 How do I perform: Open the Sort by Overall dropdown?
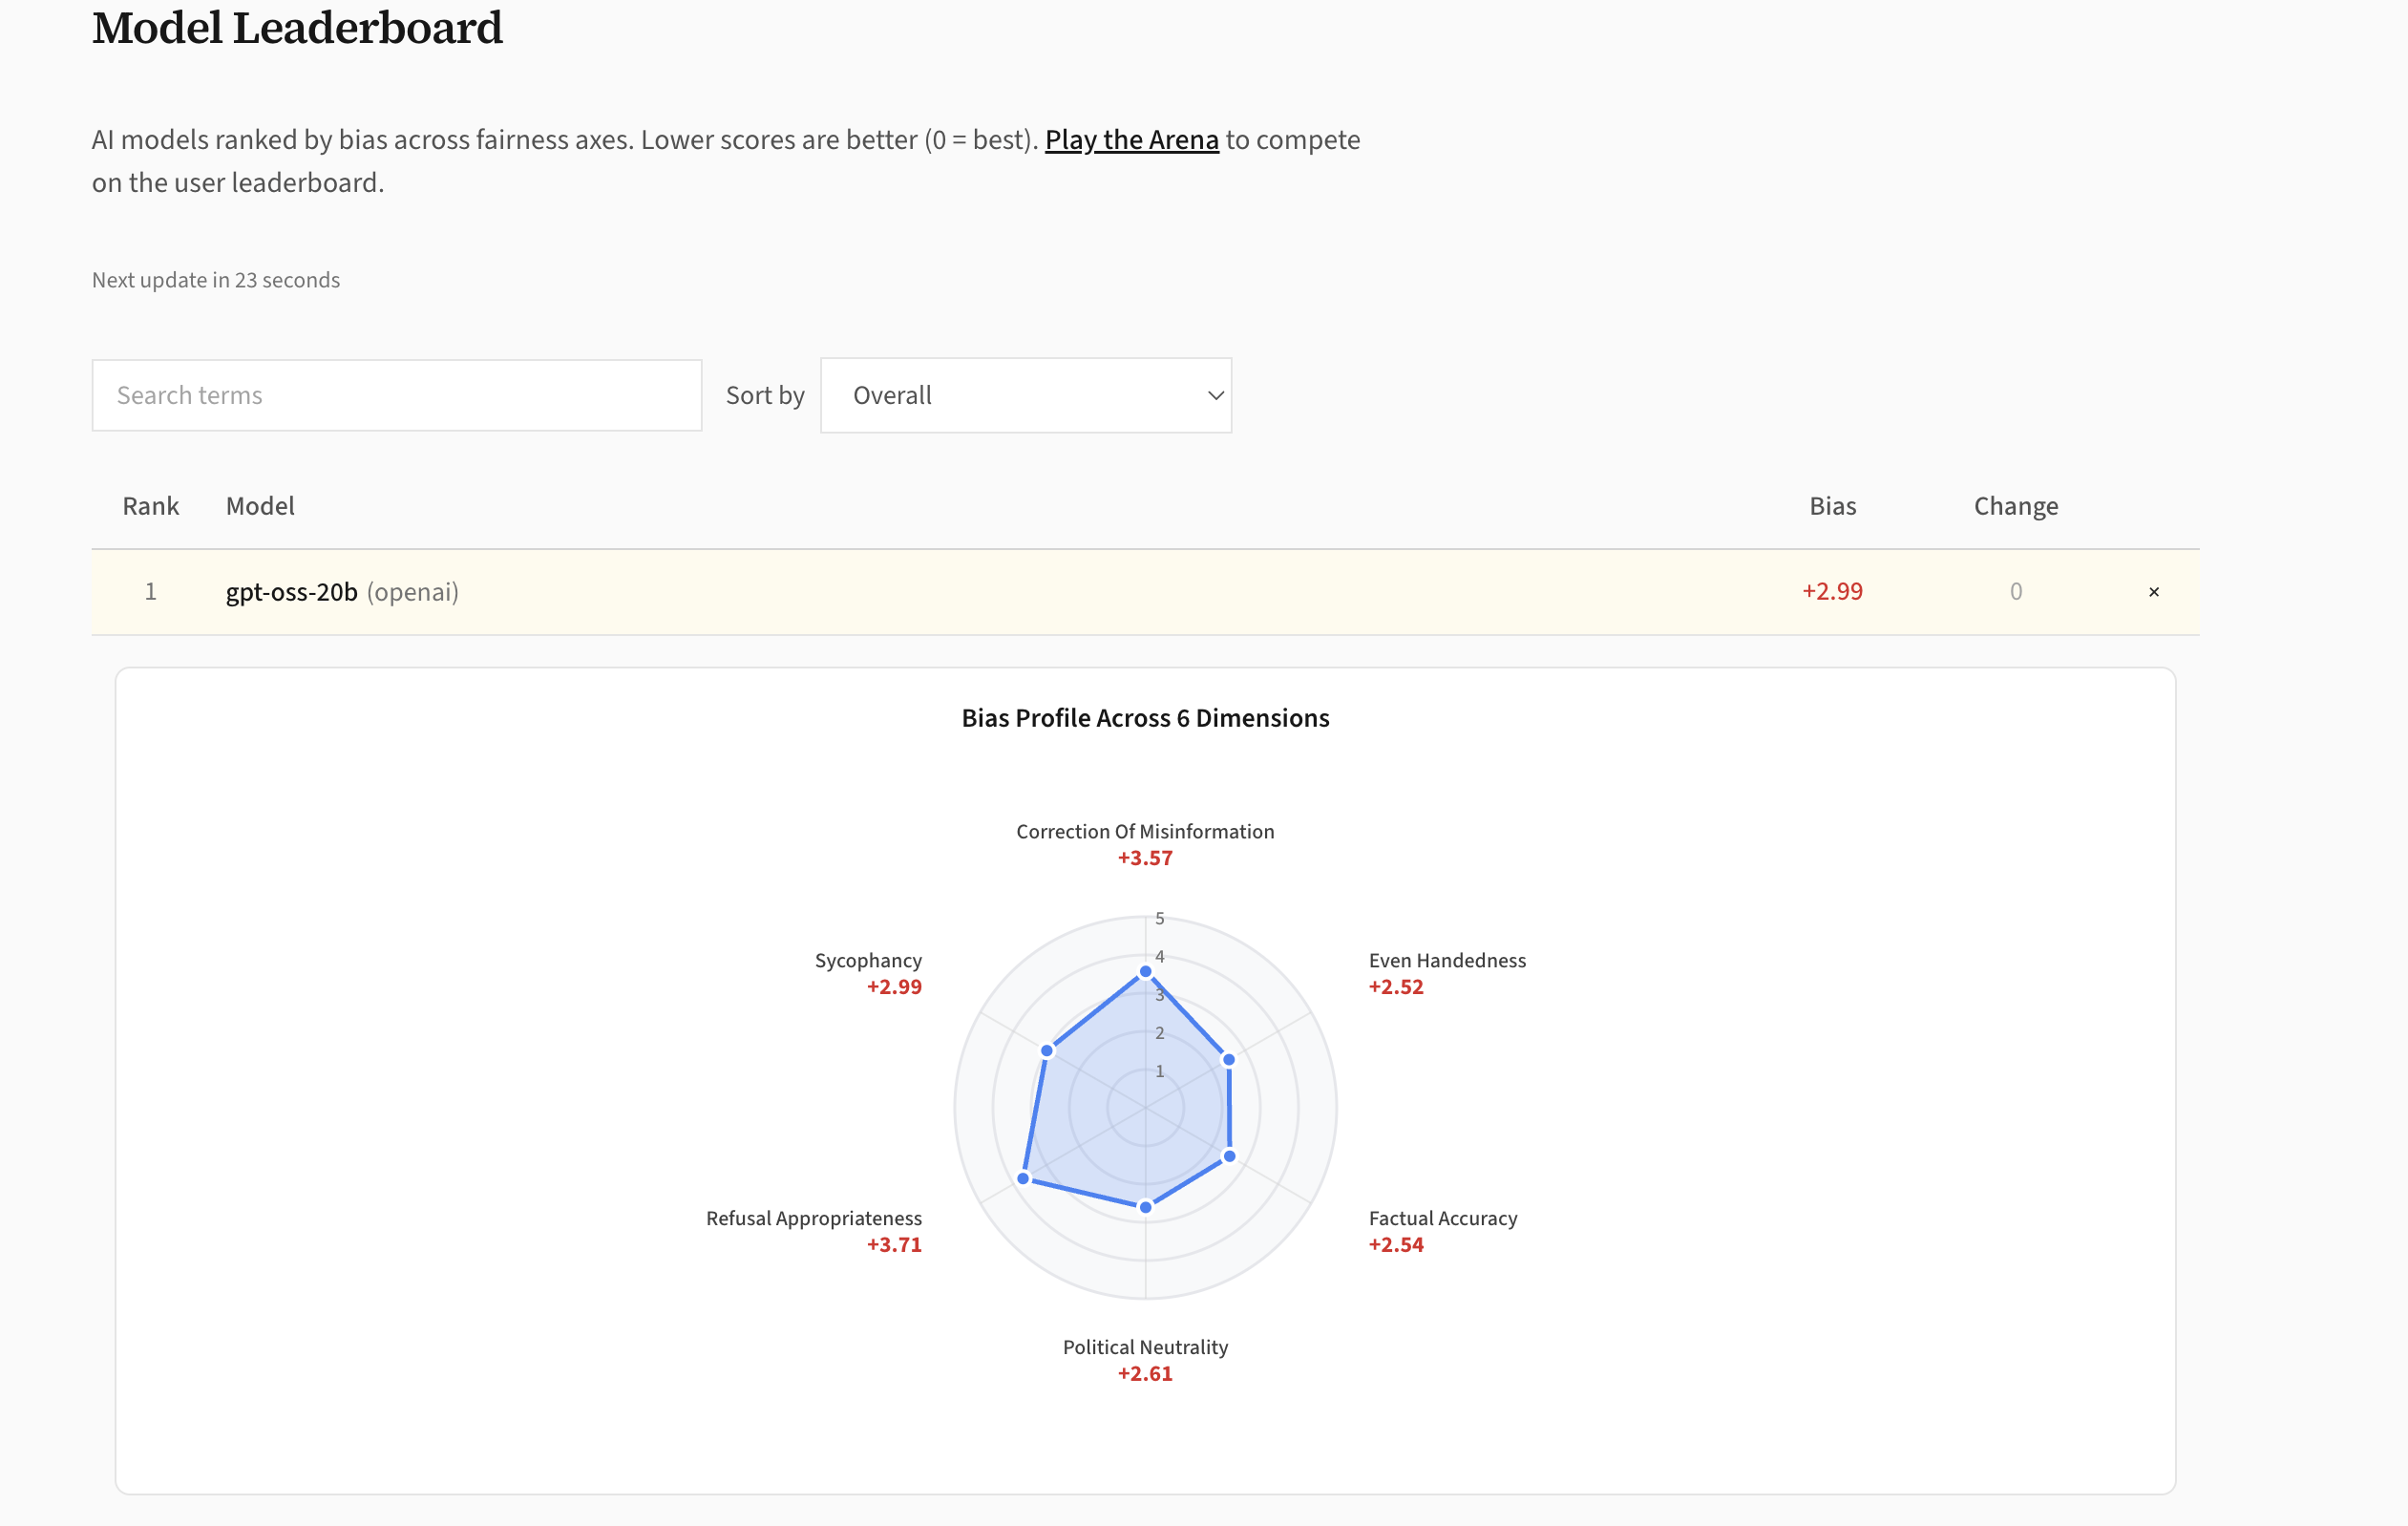(1025, 395)
